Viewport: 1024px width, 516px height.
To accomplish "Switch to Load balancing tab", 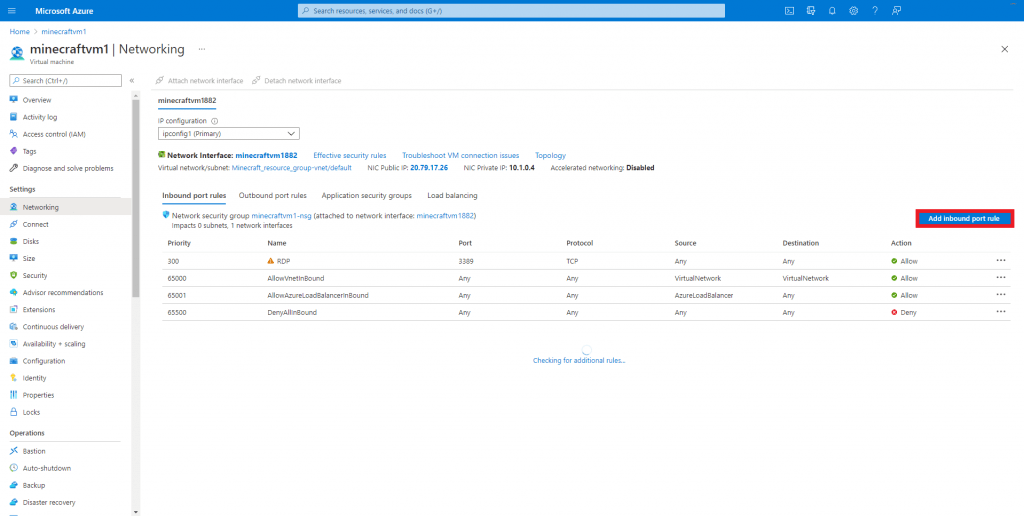I will click(452, 195).
